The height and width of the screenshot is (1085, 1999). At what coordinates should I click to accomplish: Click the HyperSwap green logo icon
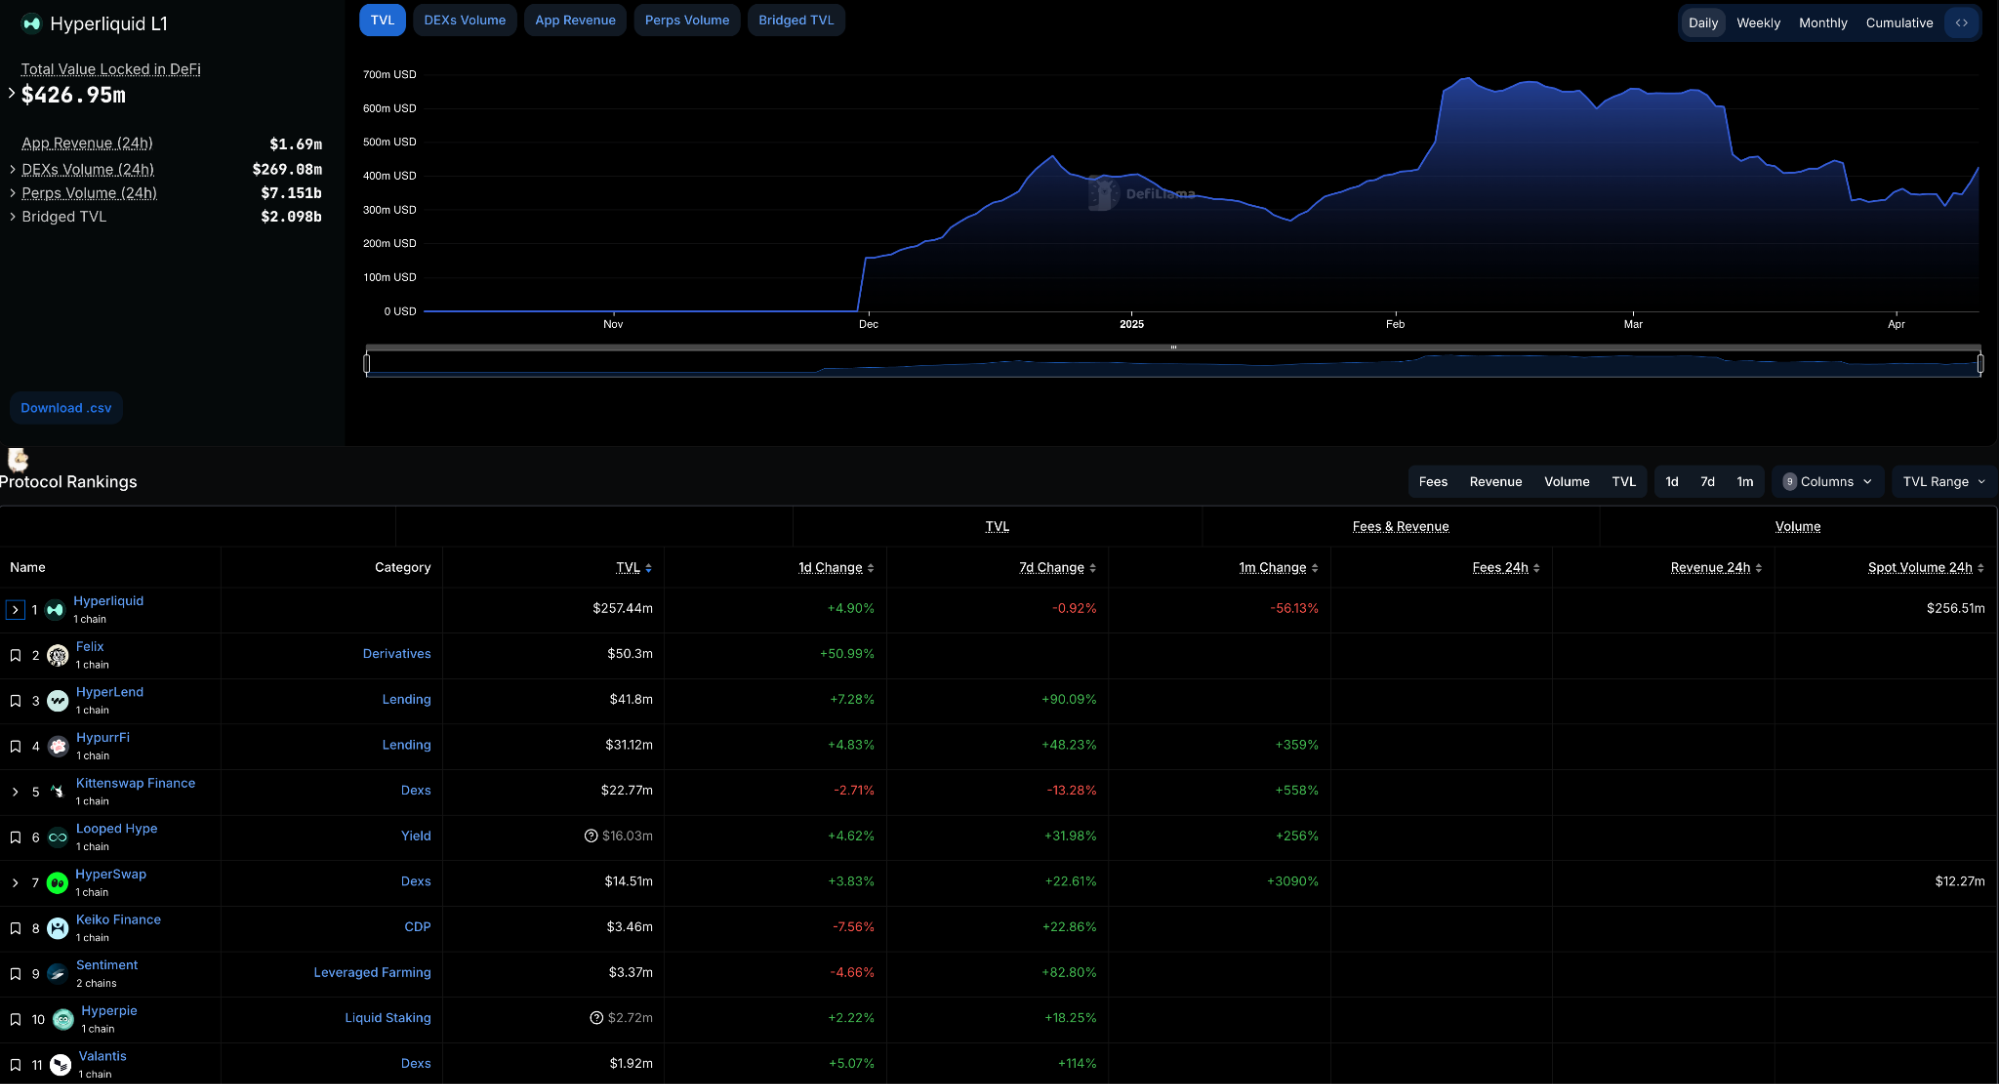pyautogui.click(x=57, y=883)
